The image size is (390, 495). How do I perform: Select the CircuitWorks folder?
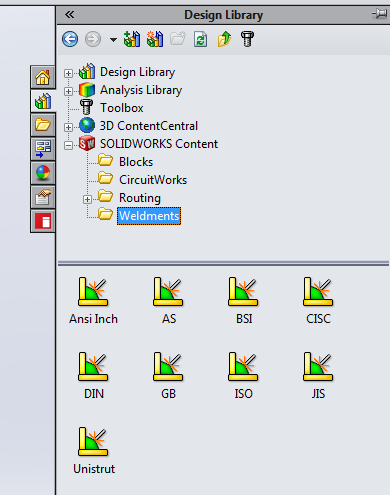153,180
